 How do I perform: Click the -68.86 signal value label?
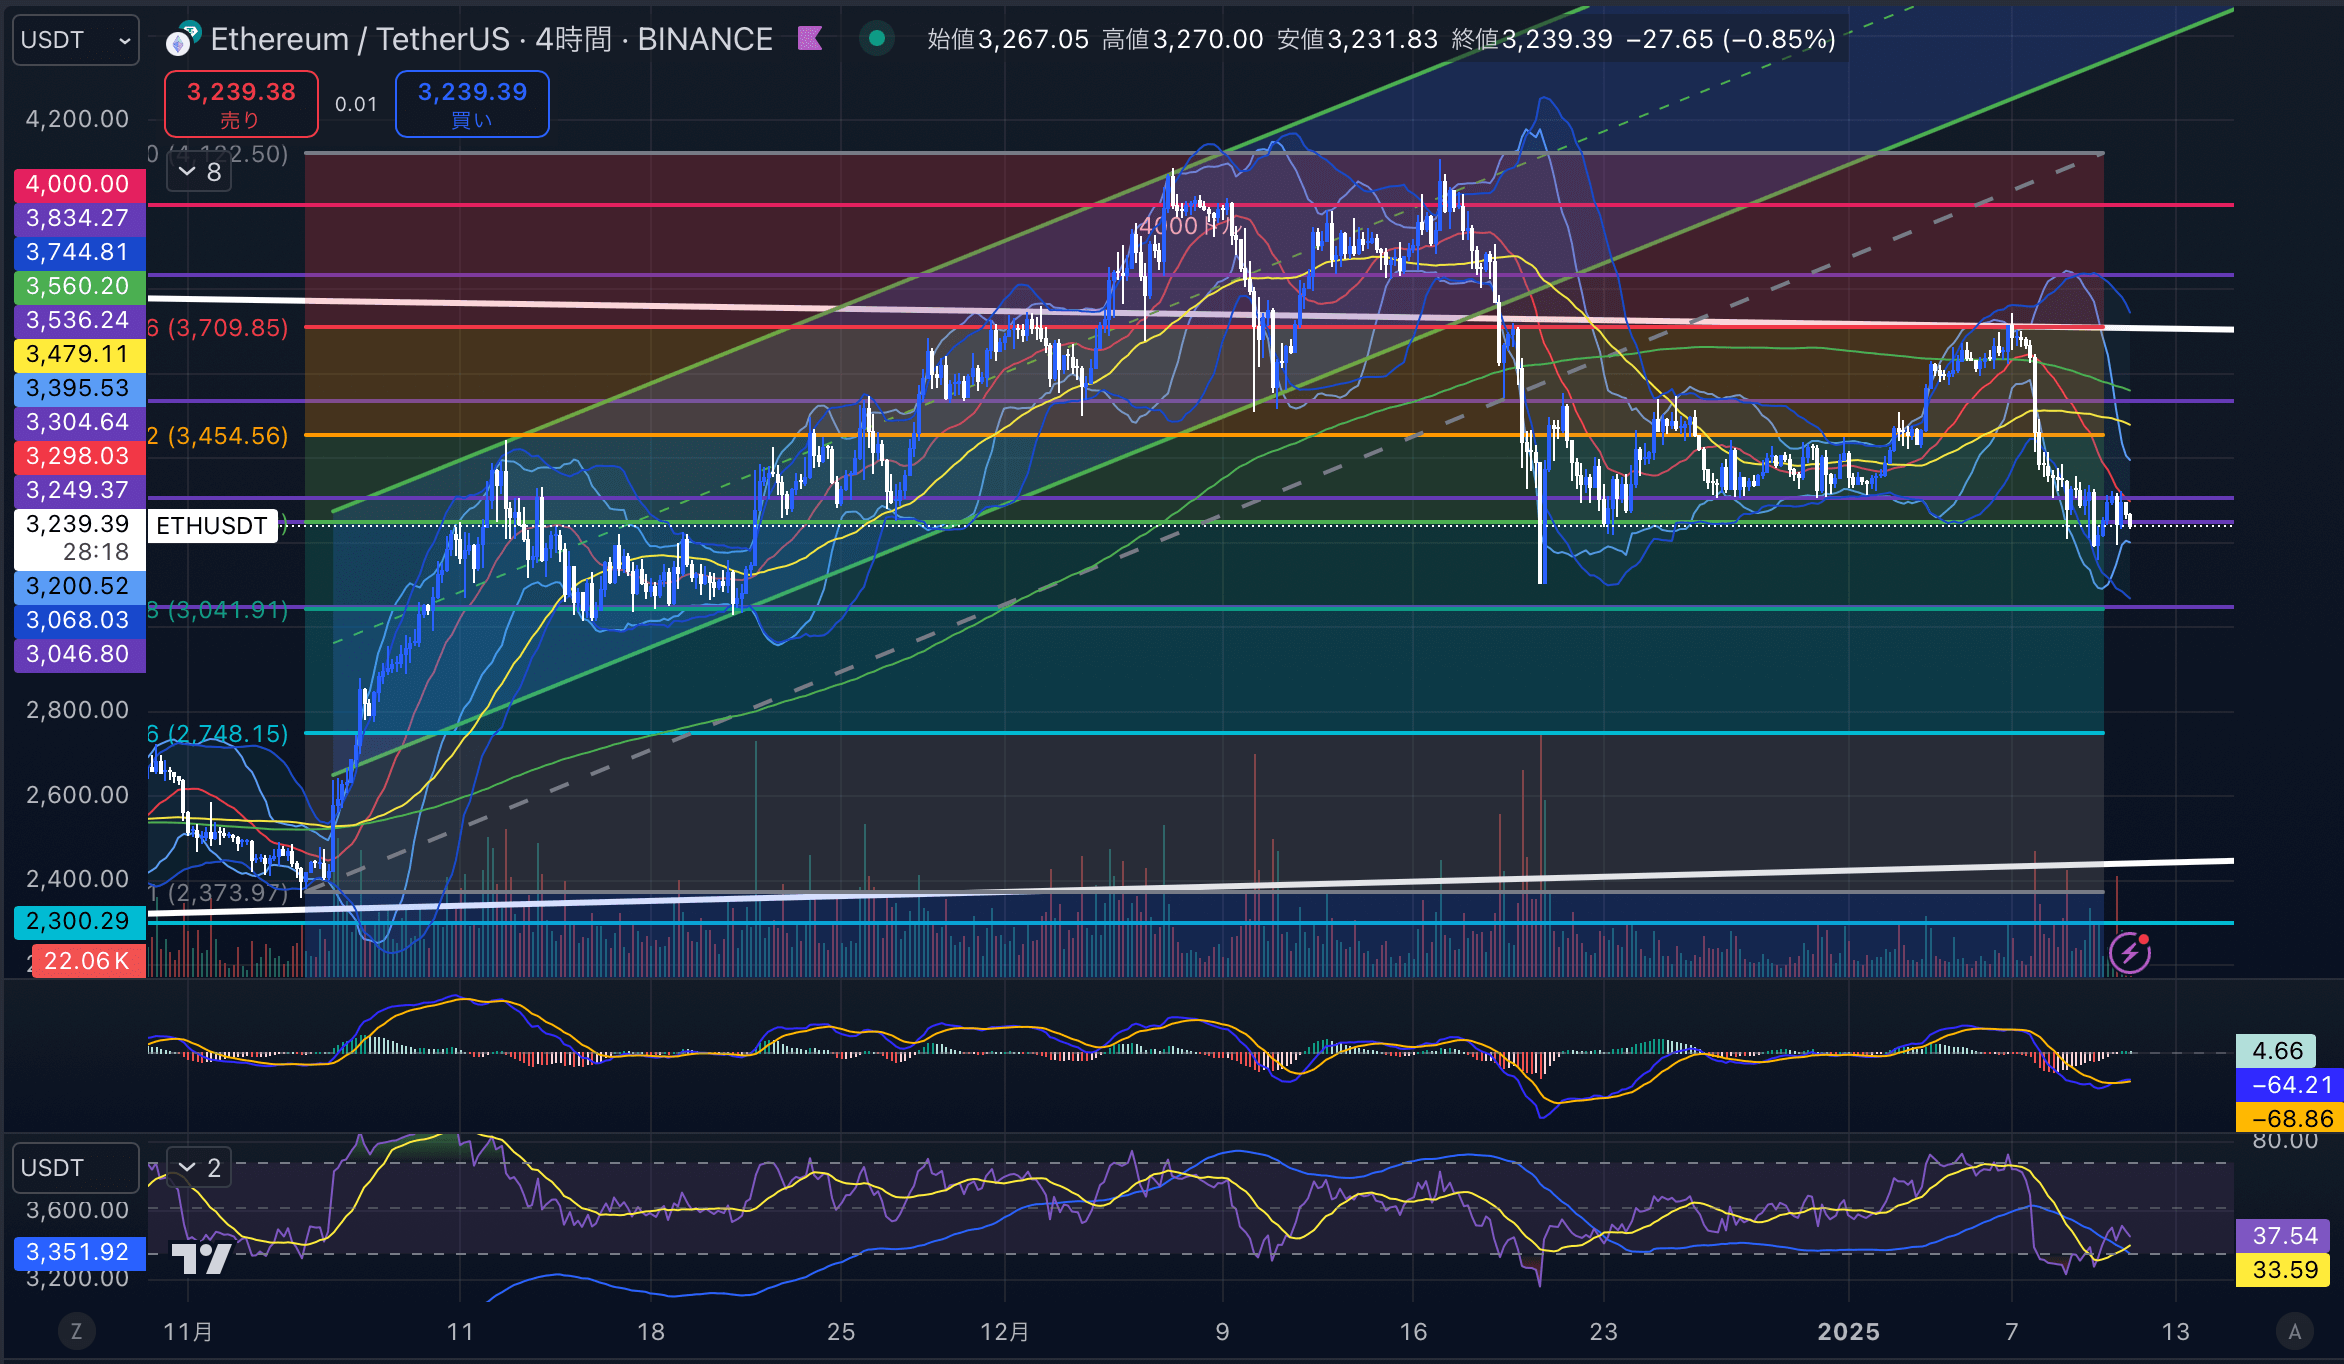(2290, 1118)
